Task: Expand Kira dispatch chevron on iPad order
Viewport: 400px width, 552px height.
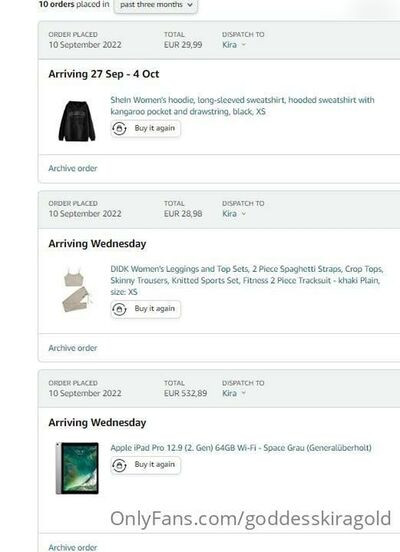Action: pos(244,393)
